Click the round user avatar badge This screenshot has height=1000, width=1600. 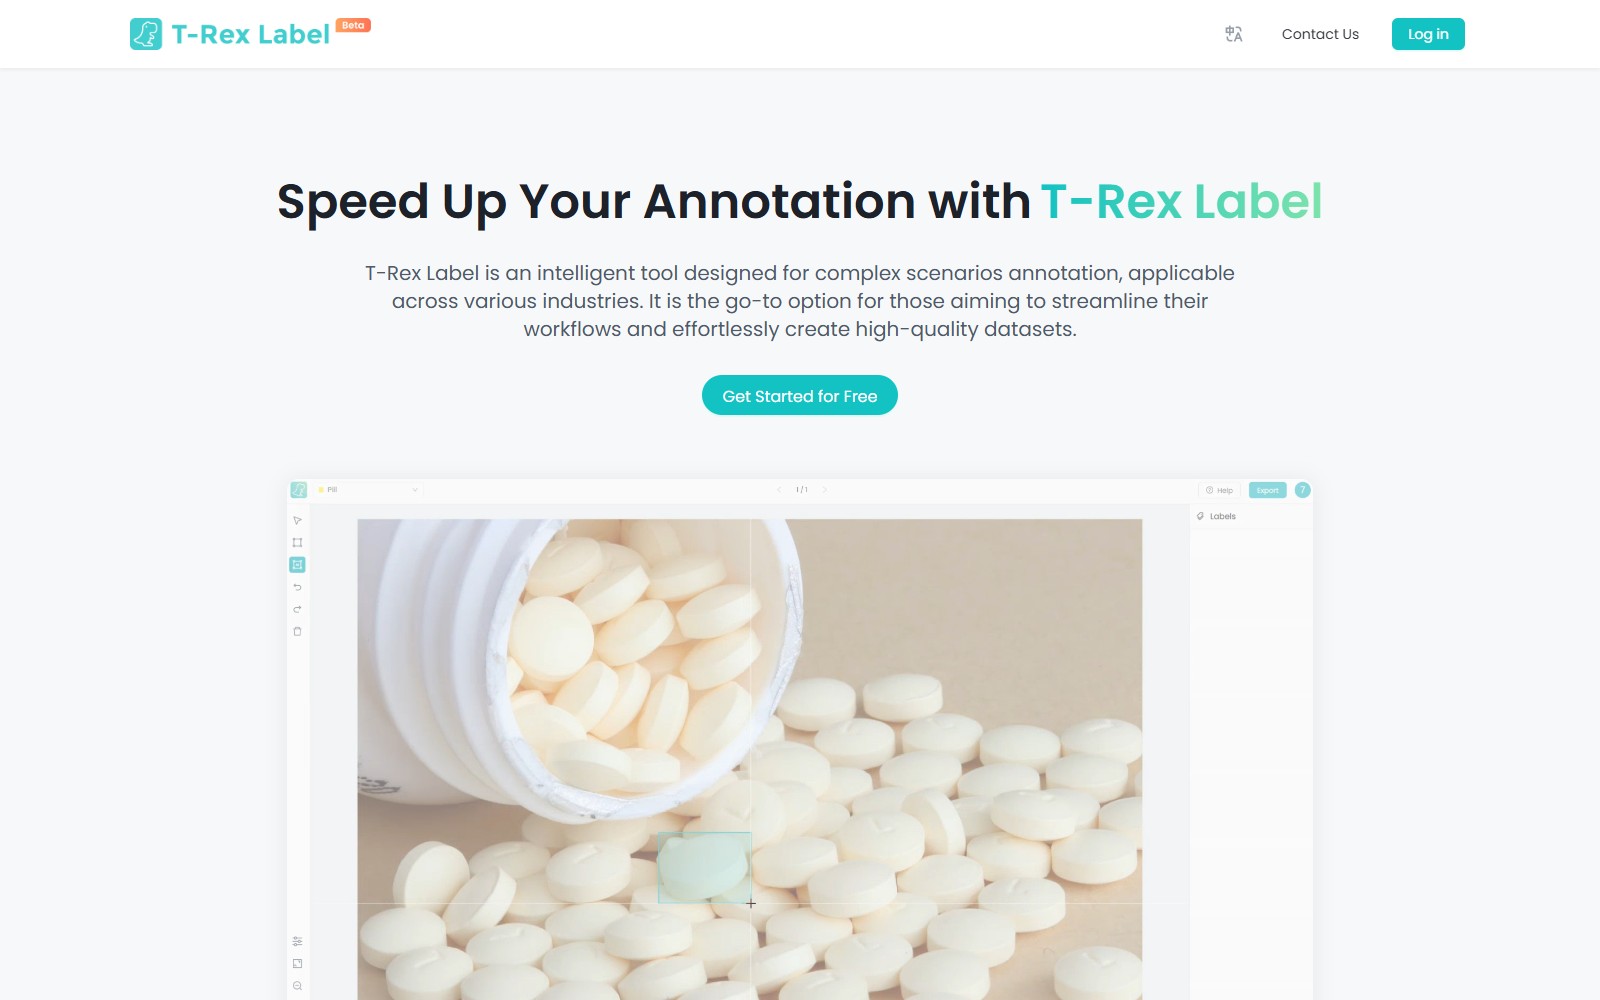[1302, 490]
